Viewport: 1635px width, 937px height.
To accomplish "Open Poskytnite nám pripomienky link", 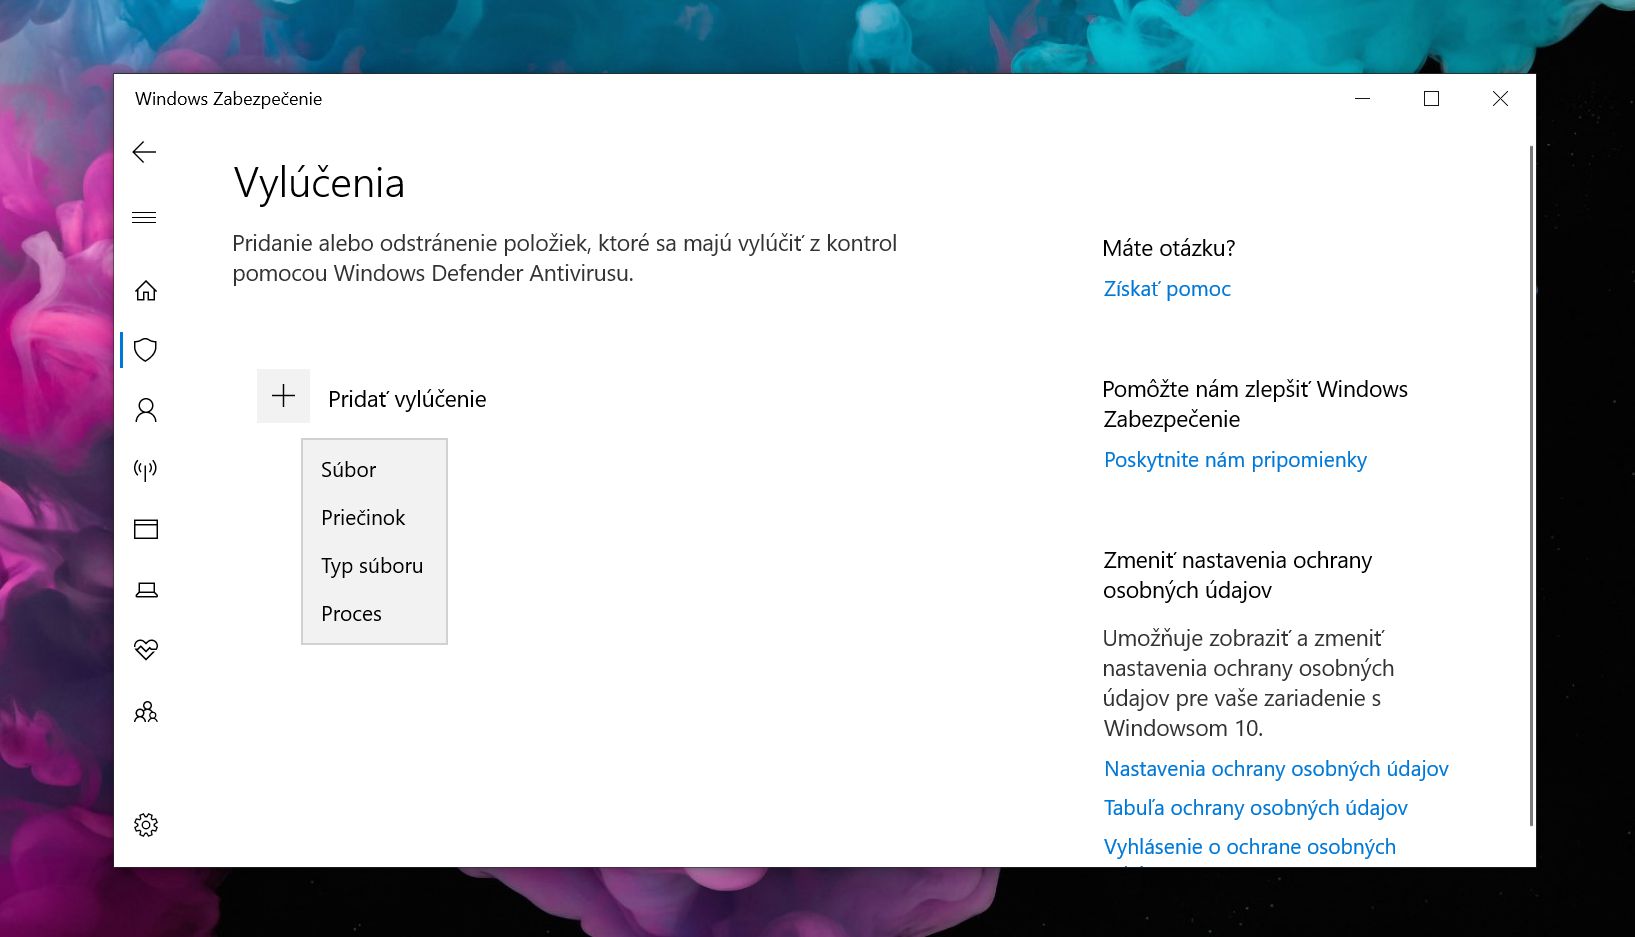I will [x=1235, y=460].
